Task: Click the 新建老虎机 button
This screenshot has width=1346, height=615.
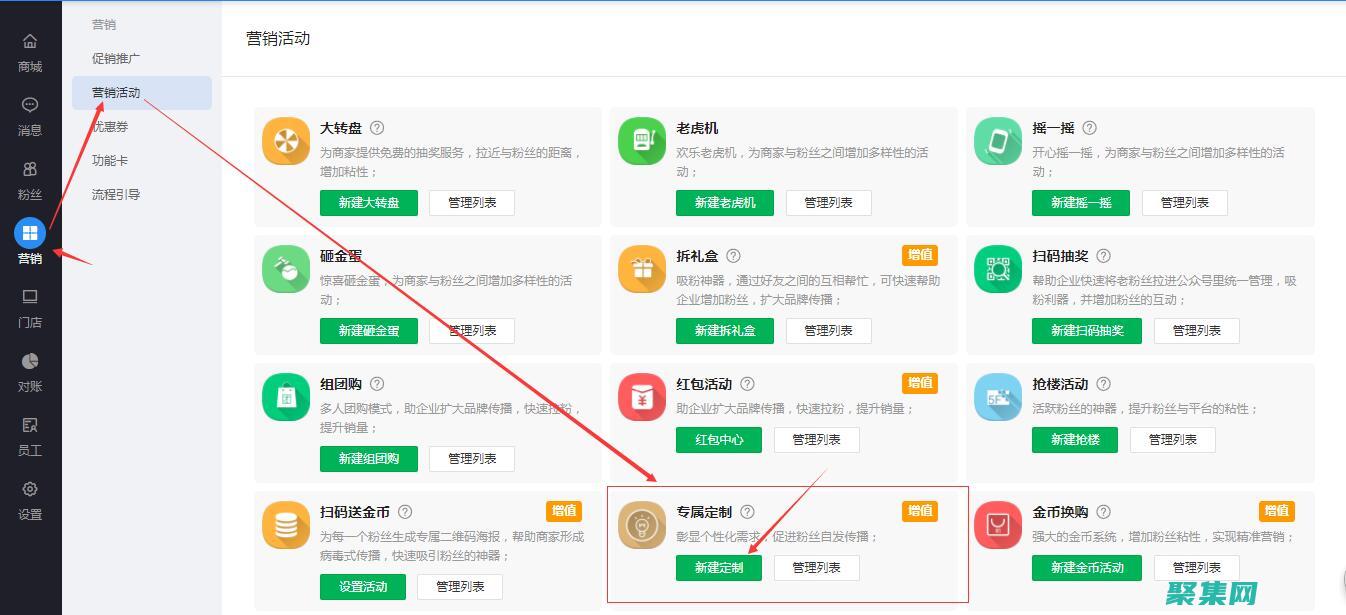Action: tap(724, 202)
